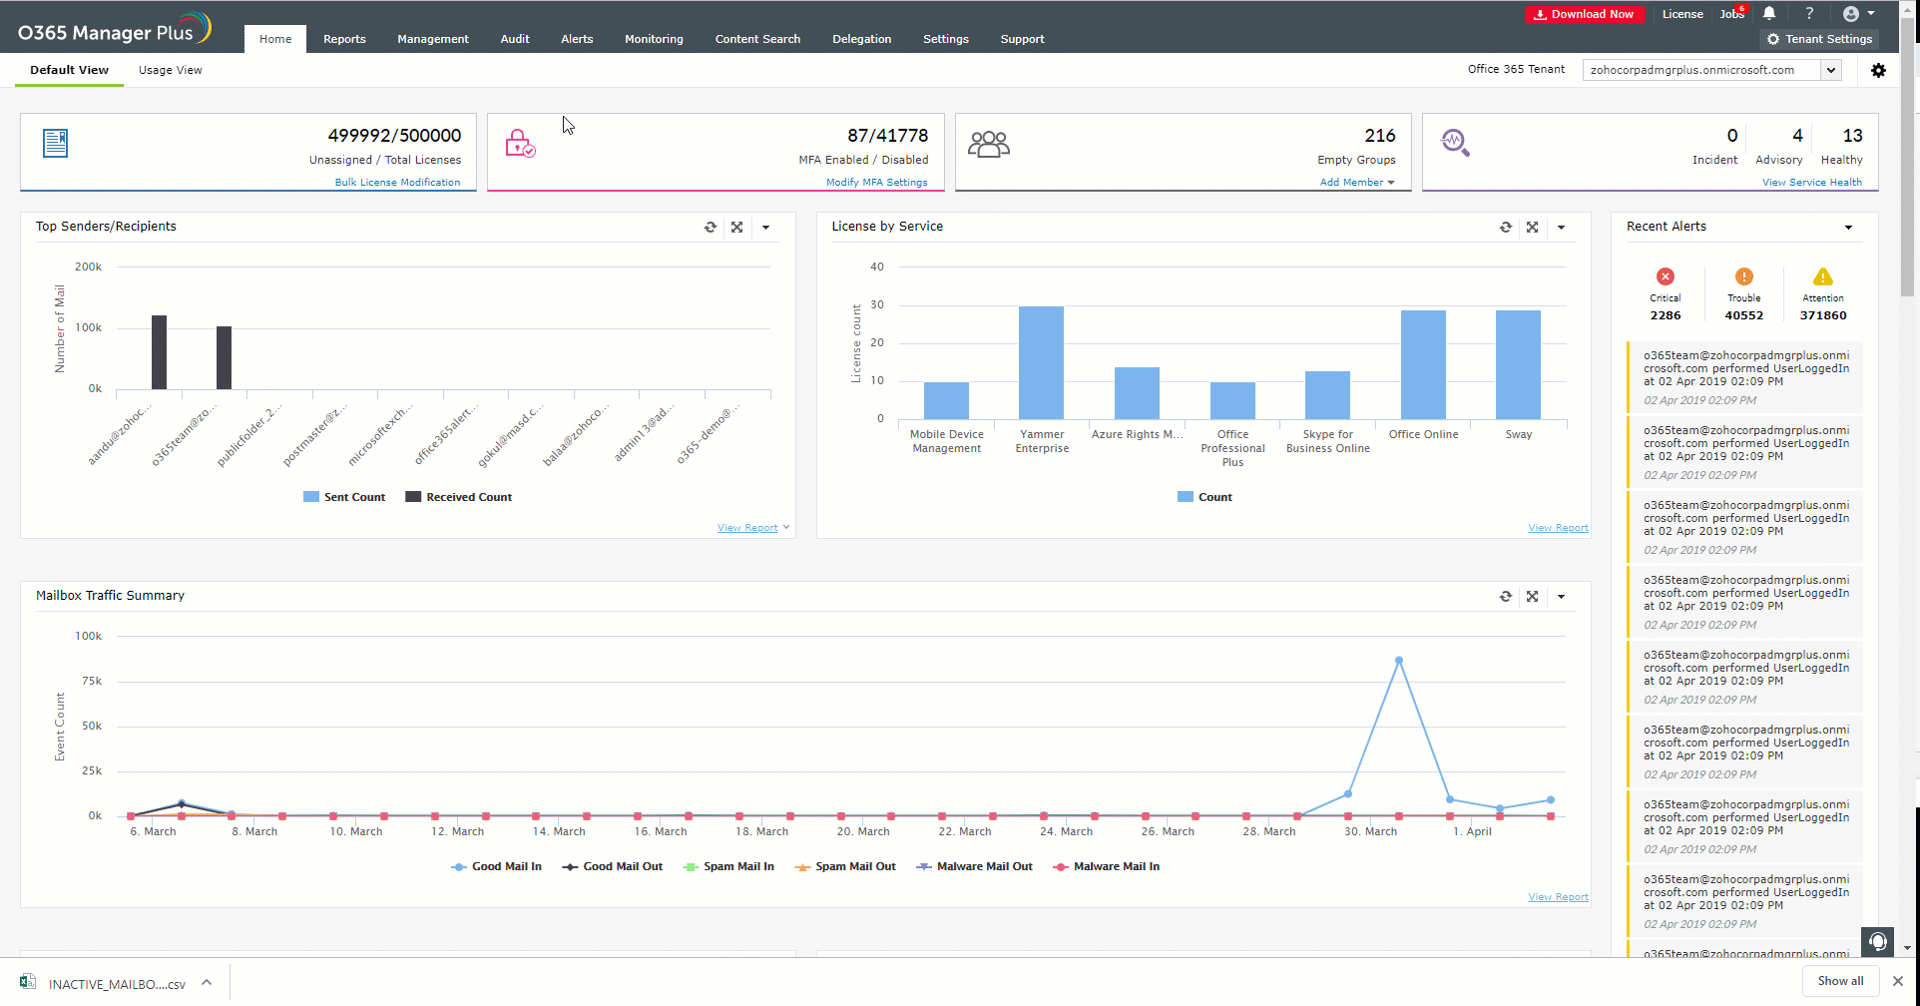Image resolution: width=1920 pixels, height=1006 pixels.
Task: Toggle Received Count legend series
Action: [459, 497]
